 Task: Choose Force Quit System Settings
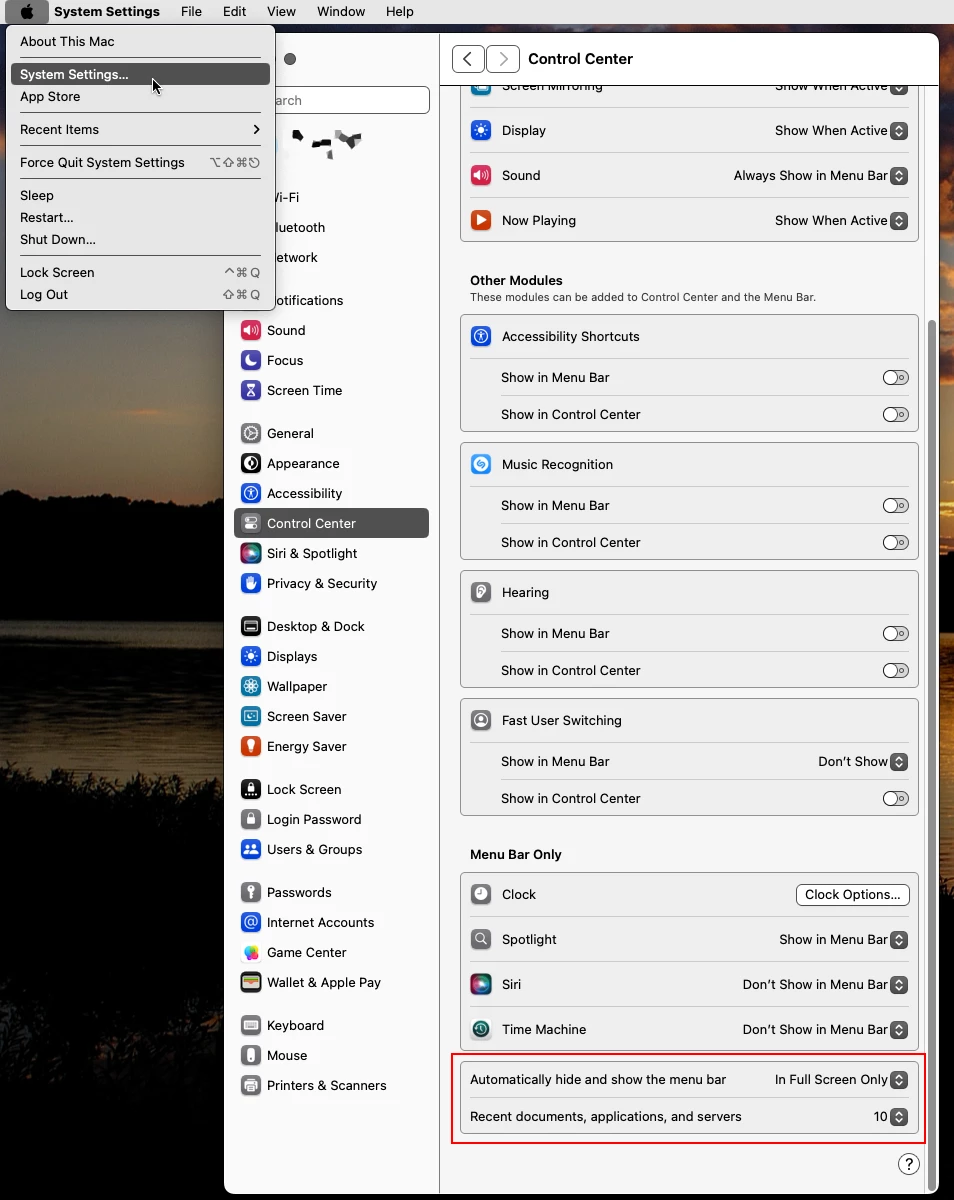[140, 162]
